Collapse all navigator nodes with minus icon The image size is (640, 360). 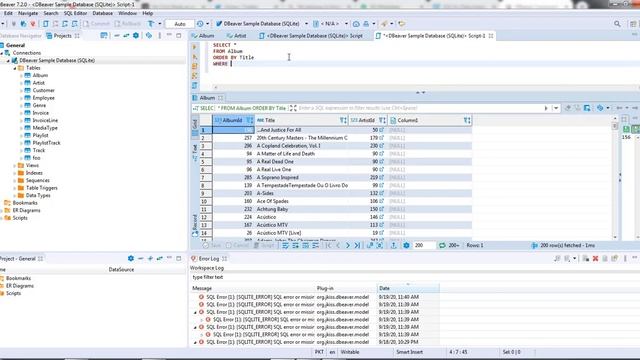pos(117,36)
